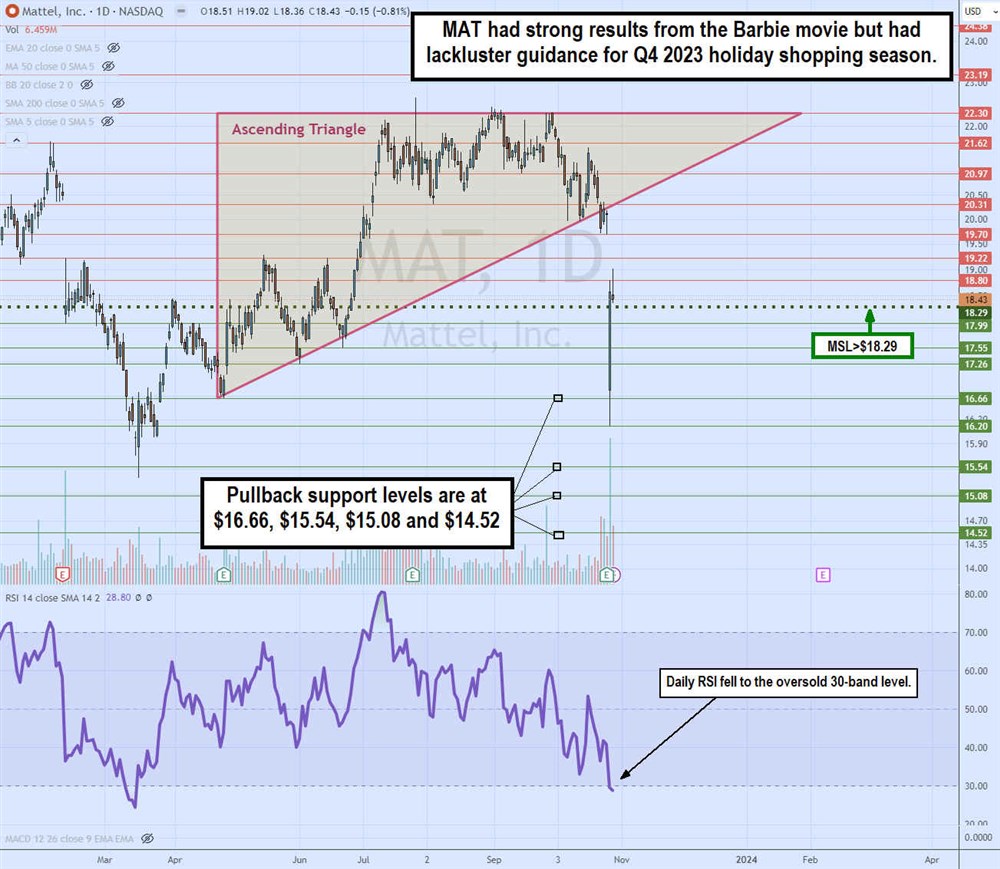Select the SMA 200 close legend label
This screenshot has width=1000, height=869.
(x=55, y=103)
